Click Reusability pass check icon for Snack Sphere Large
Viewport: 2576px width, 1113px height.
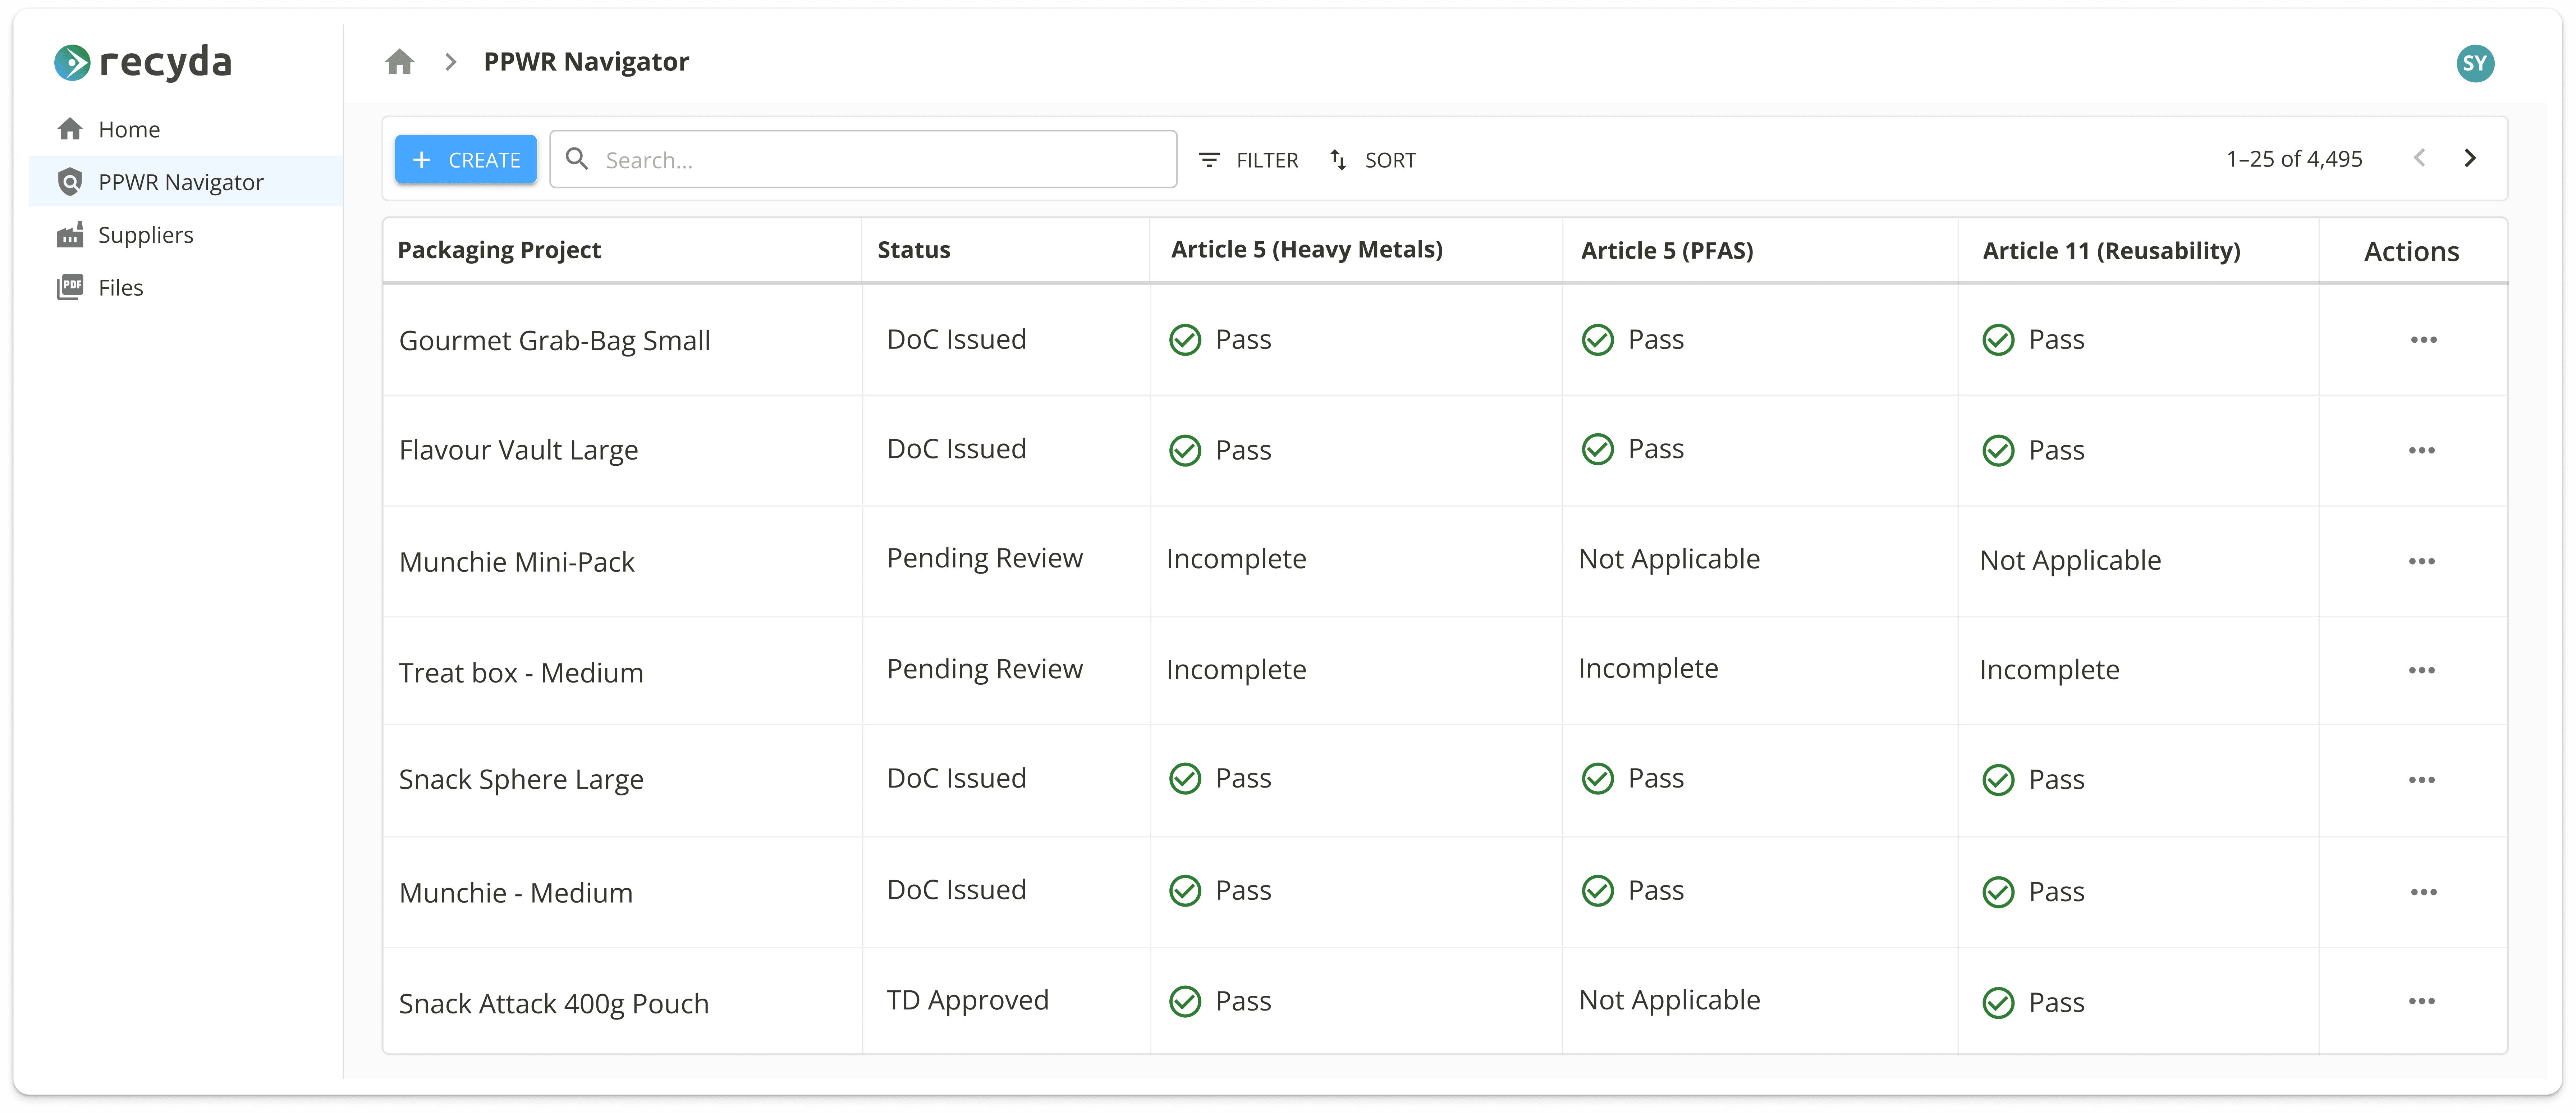tap(1998, 780)
